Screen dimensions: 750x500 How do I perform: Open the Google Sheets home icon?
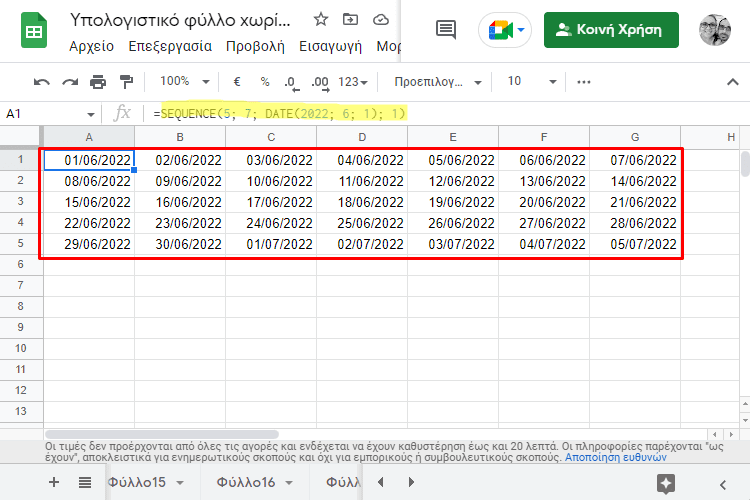tap(34, 31)
